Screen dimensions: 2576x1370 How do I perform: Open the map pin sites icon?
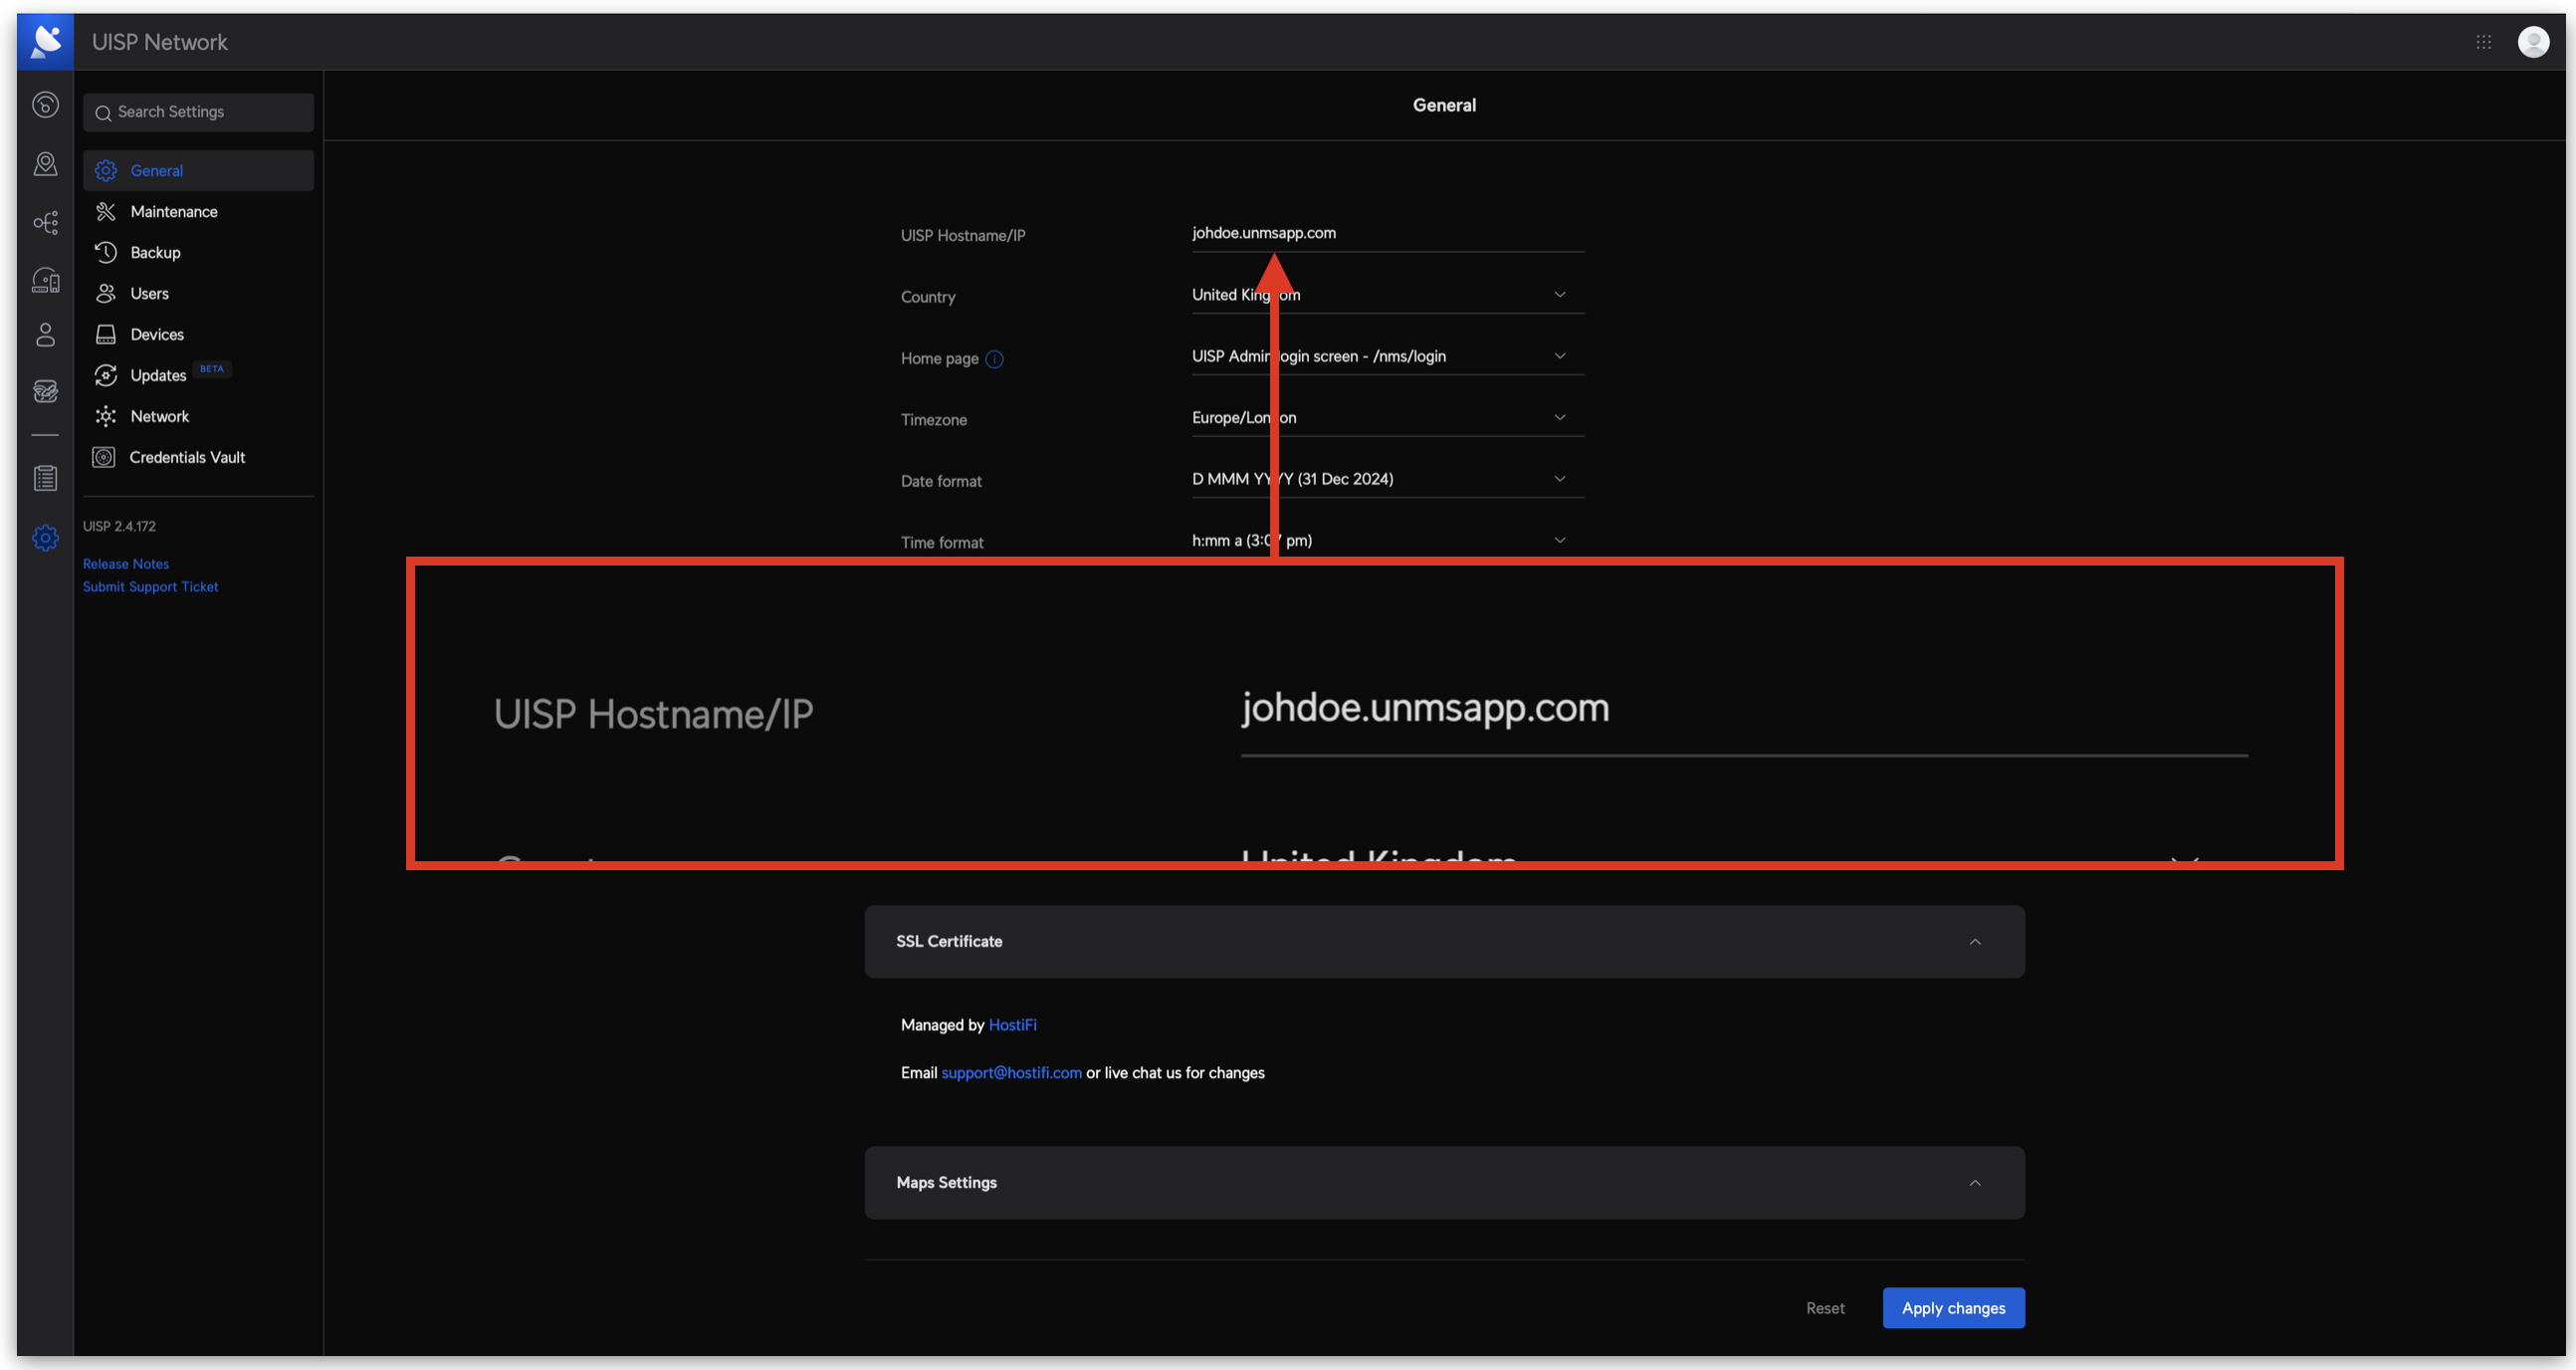point(45,163)
